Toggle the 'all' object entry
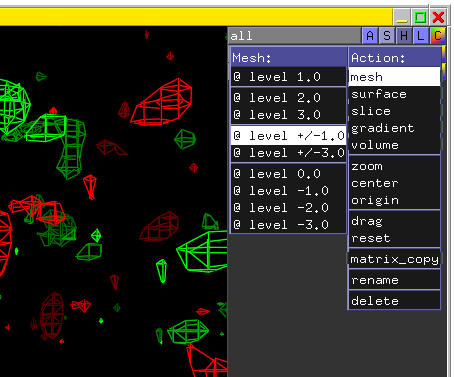The width and height of the screenshot is (454, 377). tap(295, 36)
